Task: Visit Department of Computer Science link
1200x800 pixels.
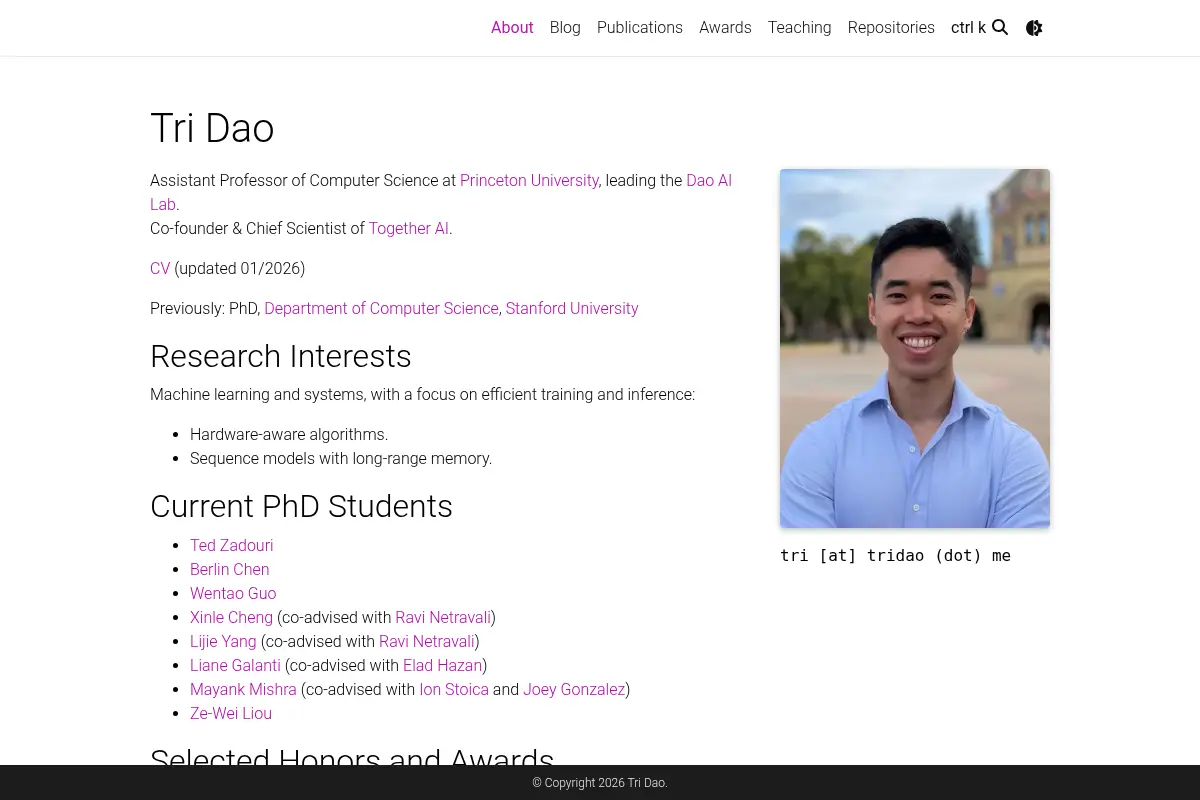Action: tap(381, 309)
